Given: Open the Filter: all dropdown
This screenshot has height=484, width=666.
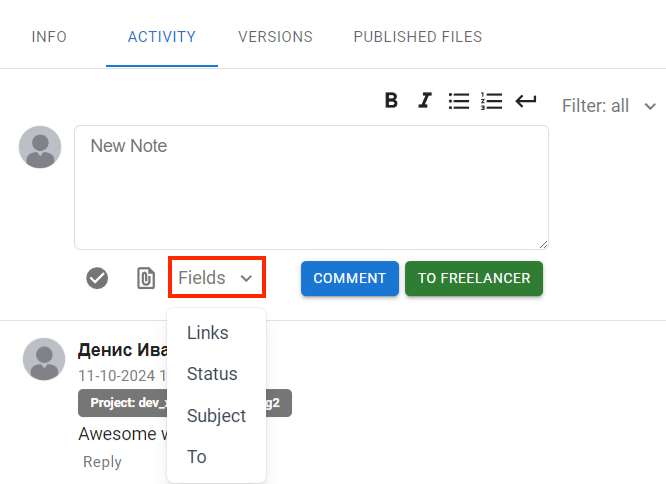Looking at the screenshot, I should [608, 106].
